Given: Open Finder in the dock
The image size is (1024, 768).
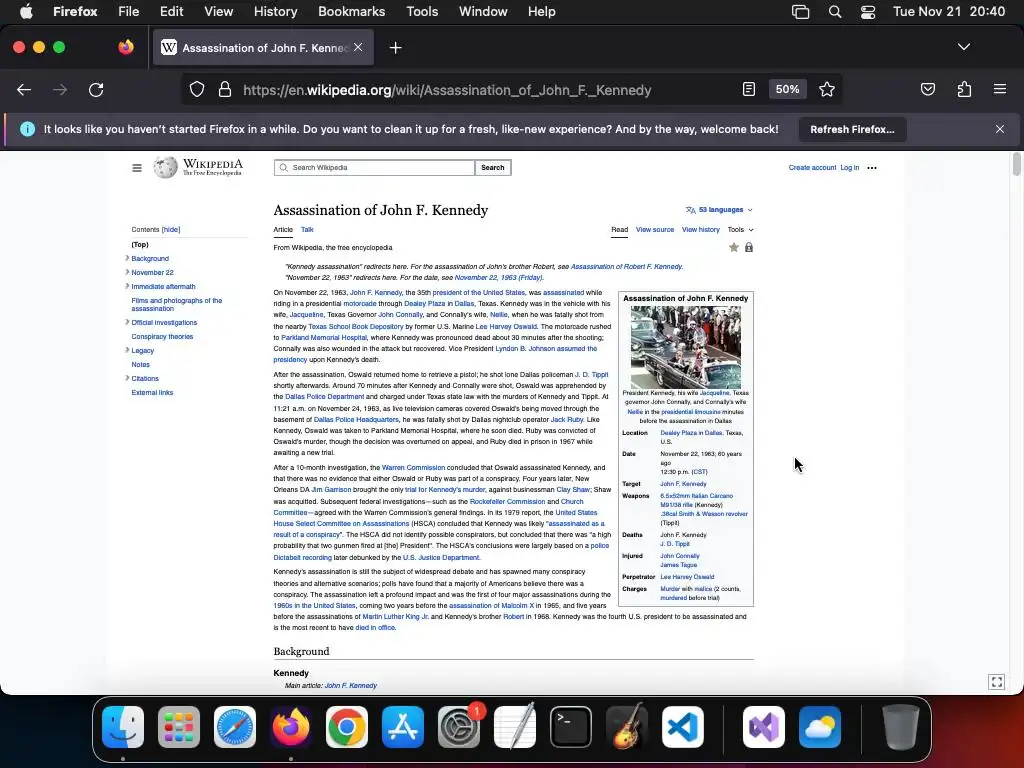Looking at the screenshot, I should 123,727.
